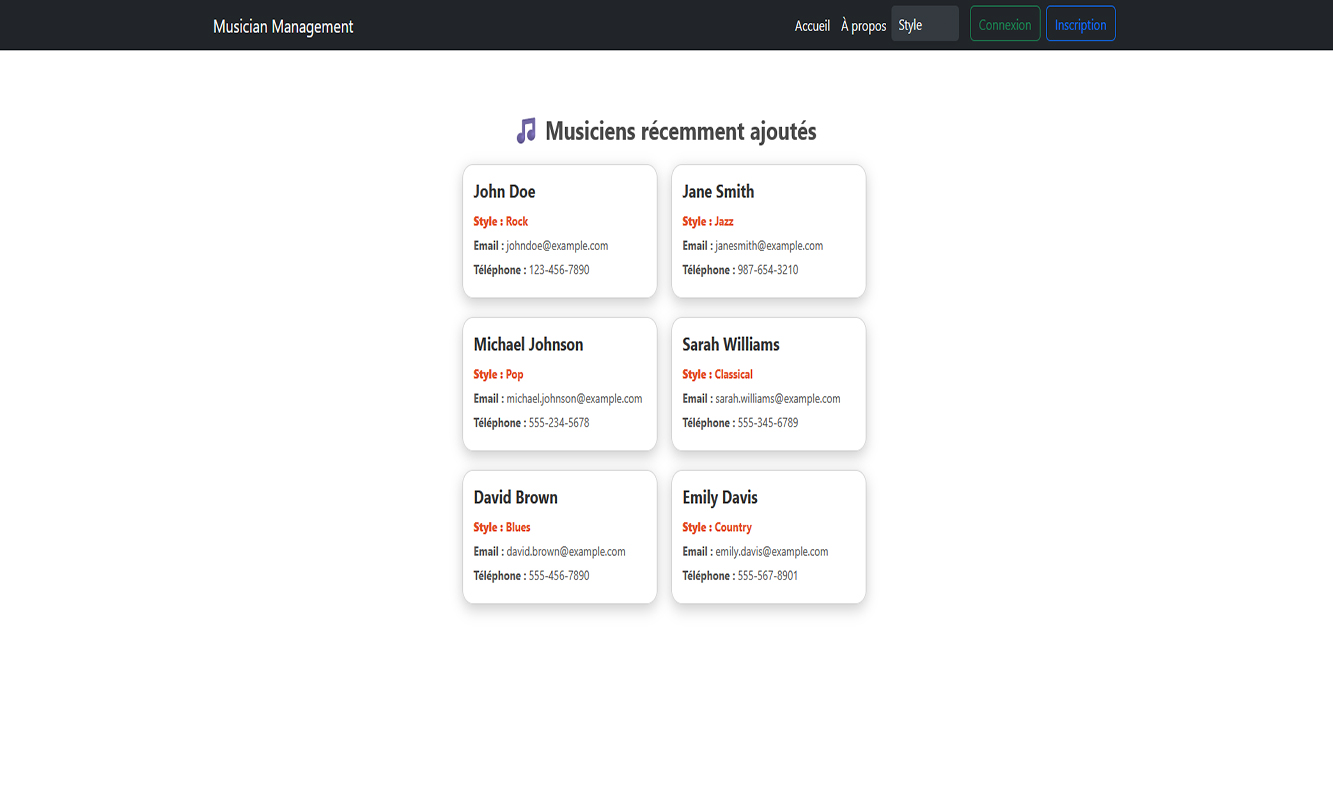The width and height of the screenshot is (1333, 800).
Task: Go to the Accueil page
Action: point(812,26)
